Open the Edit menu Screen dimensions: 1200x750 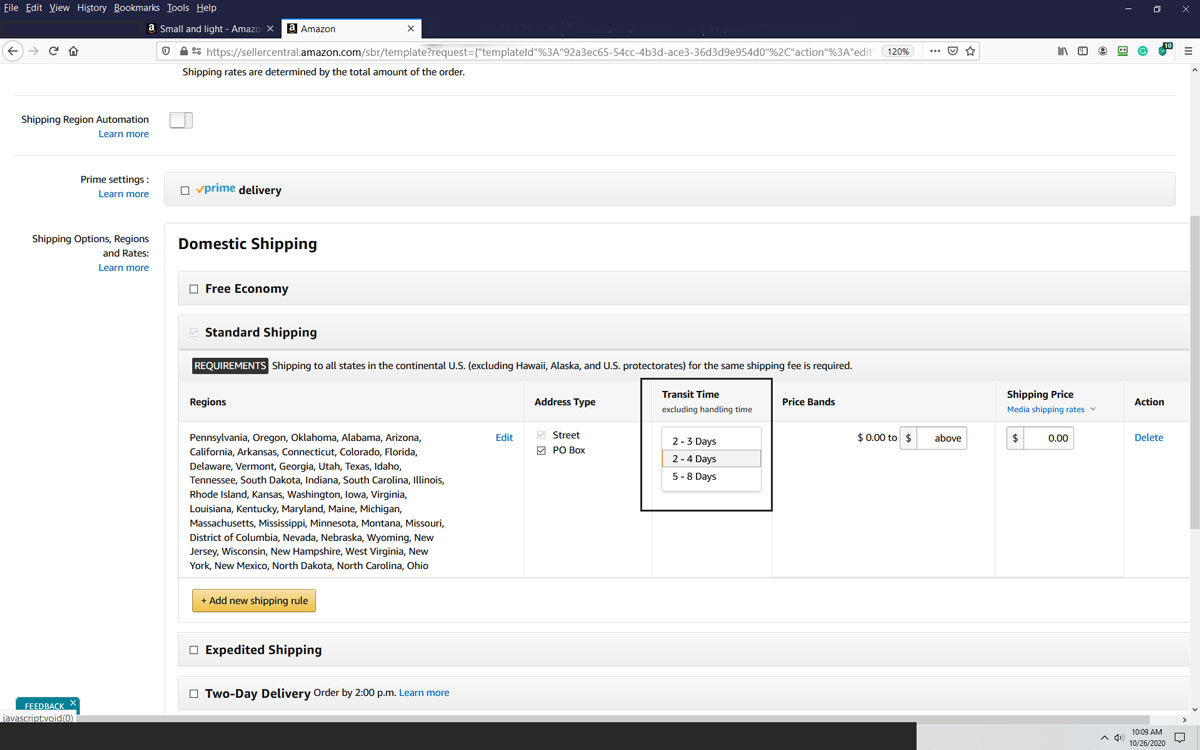[x=34, y=7]
